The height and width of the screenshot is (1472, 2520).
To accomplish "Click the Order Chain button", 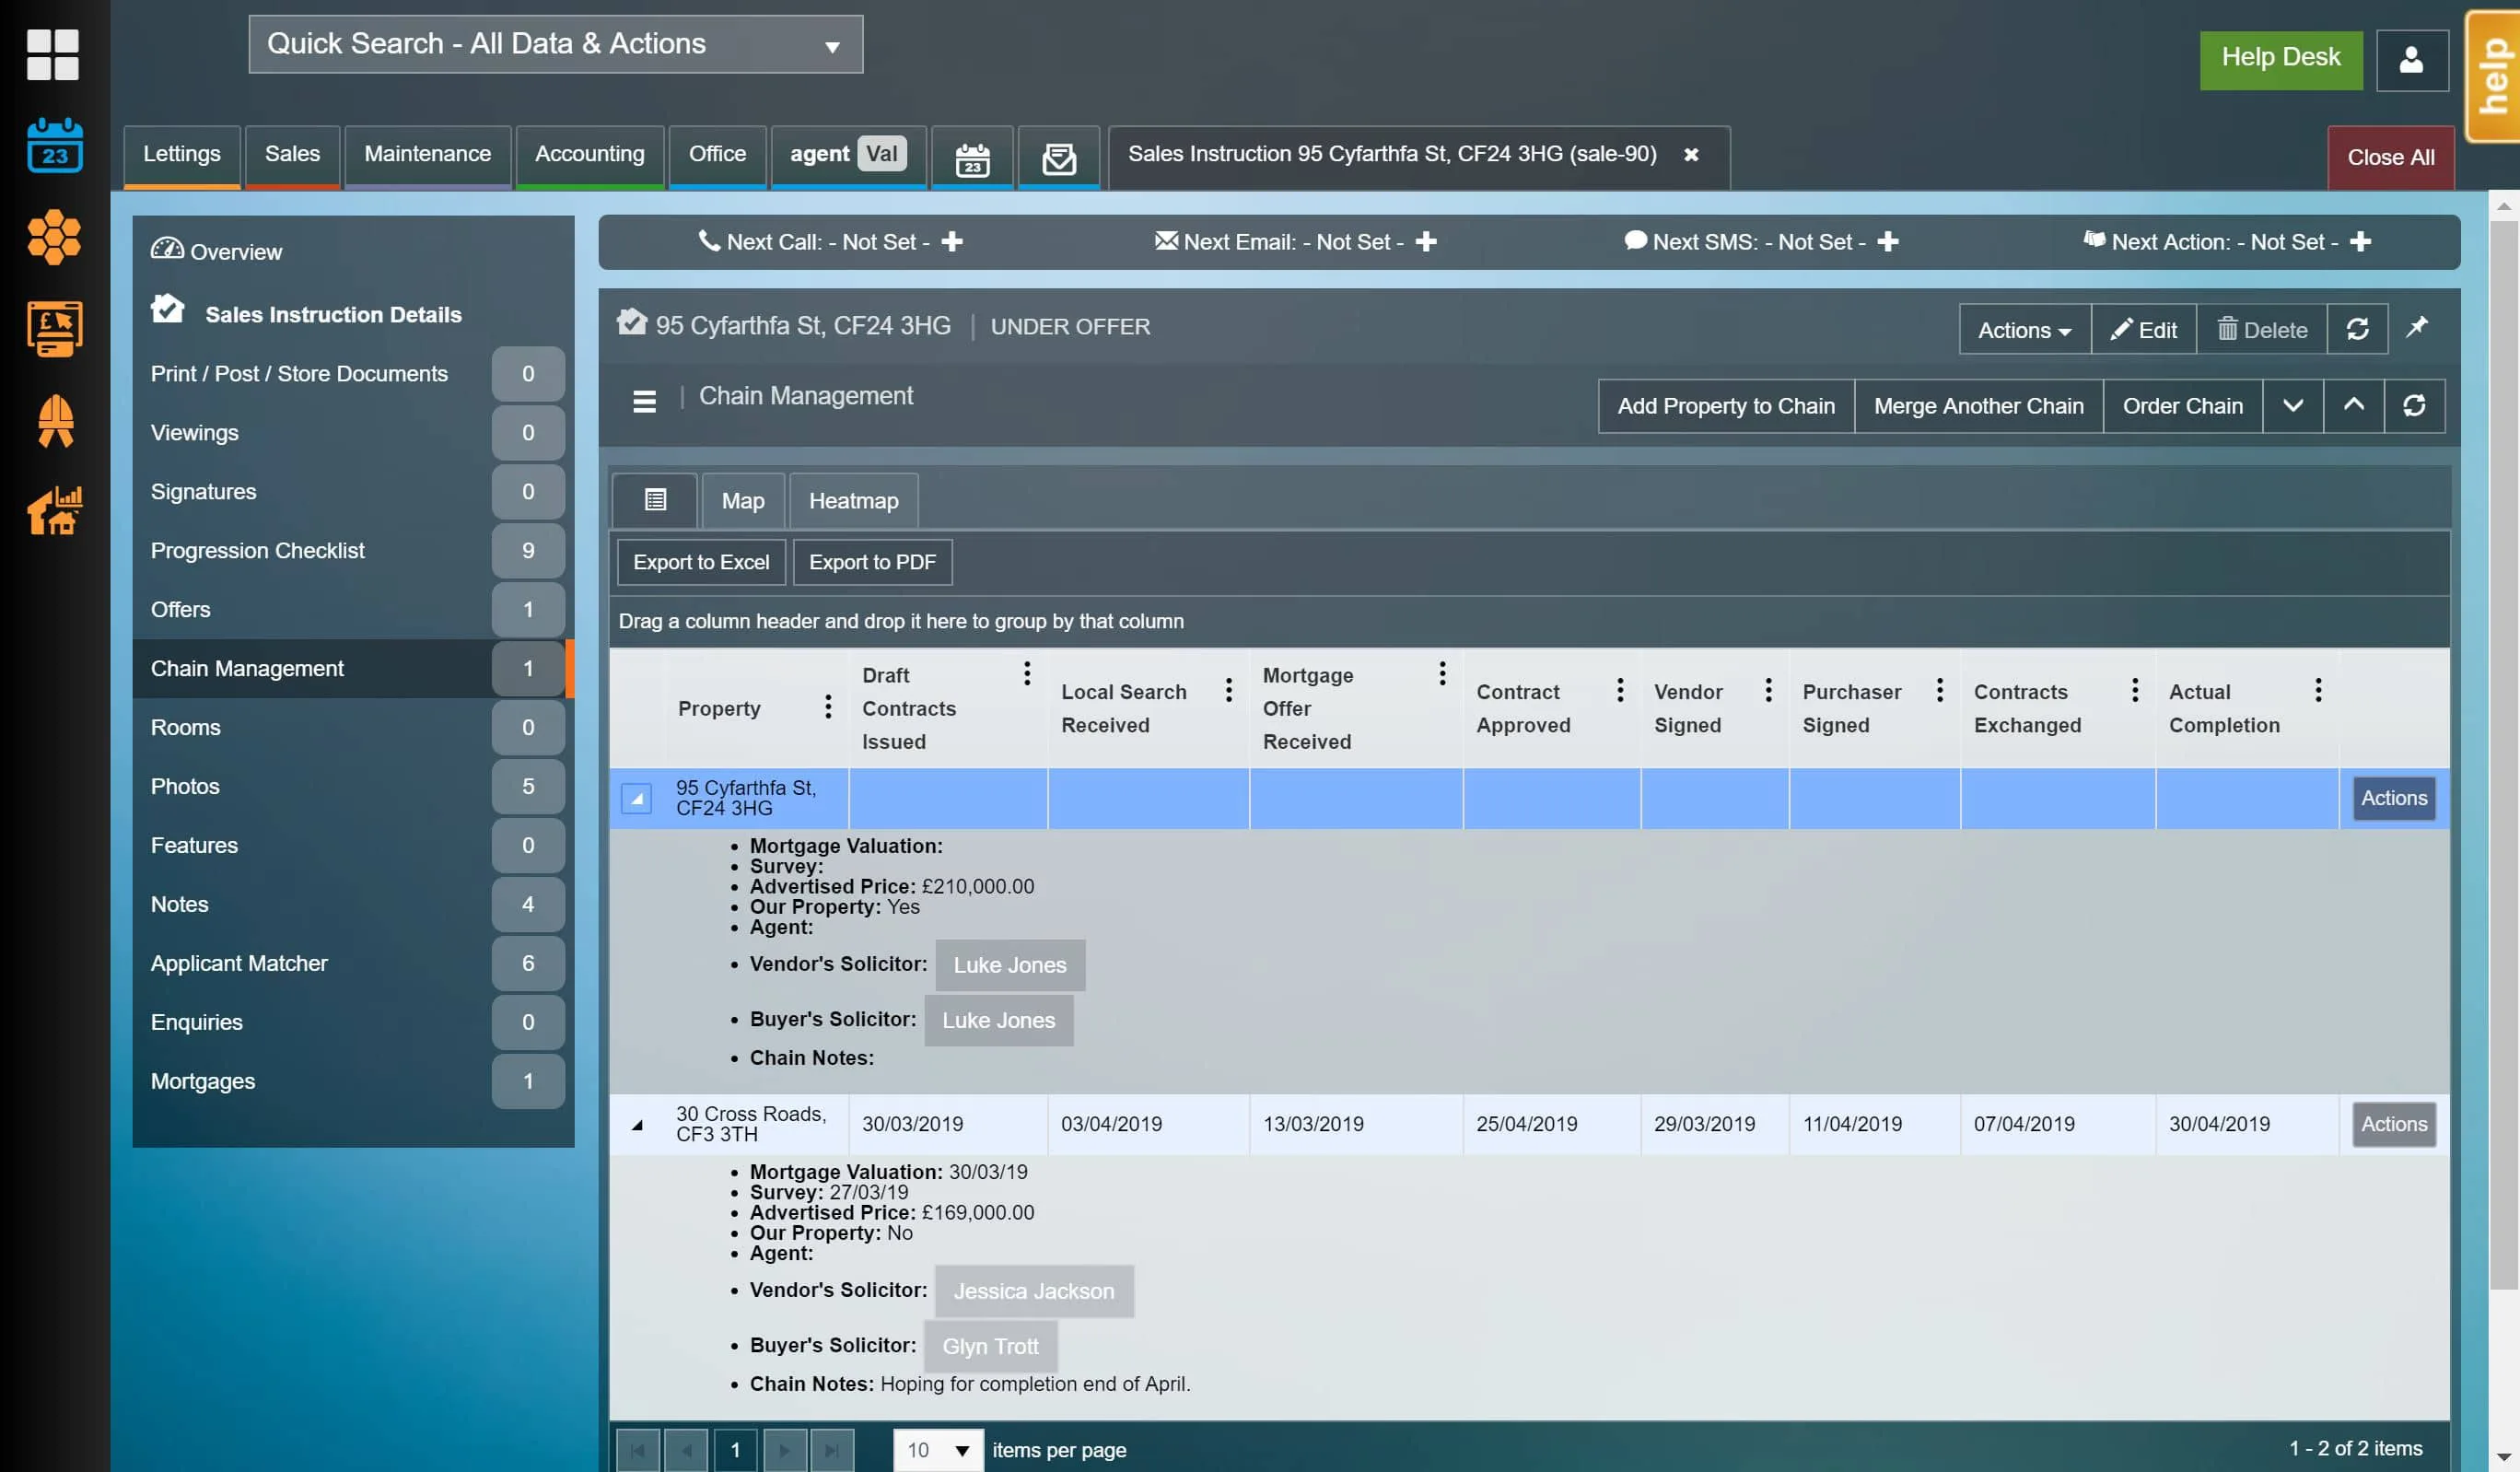I will (x=2182, y=405).
